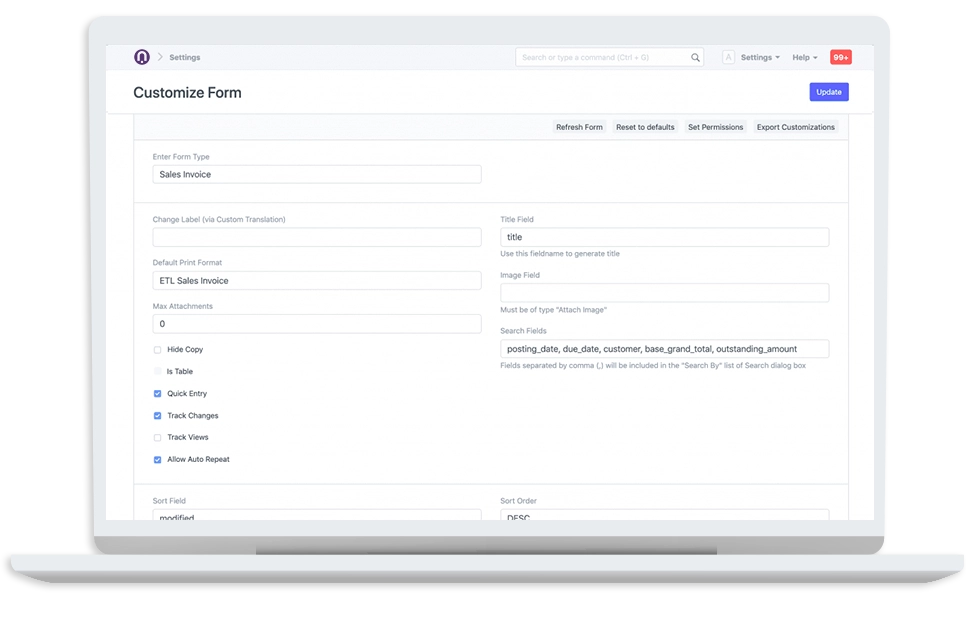
Task: Open the Enter Form Type selector
Action: 316,174
